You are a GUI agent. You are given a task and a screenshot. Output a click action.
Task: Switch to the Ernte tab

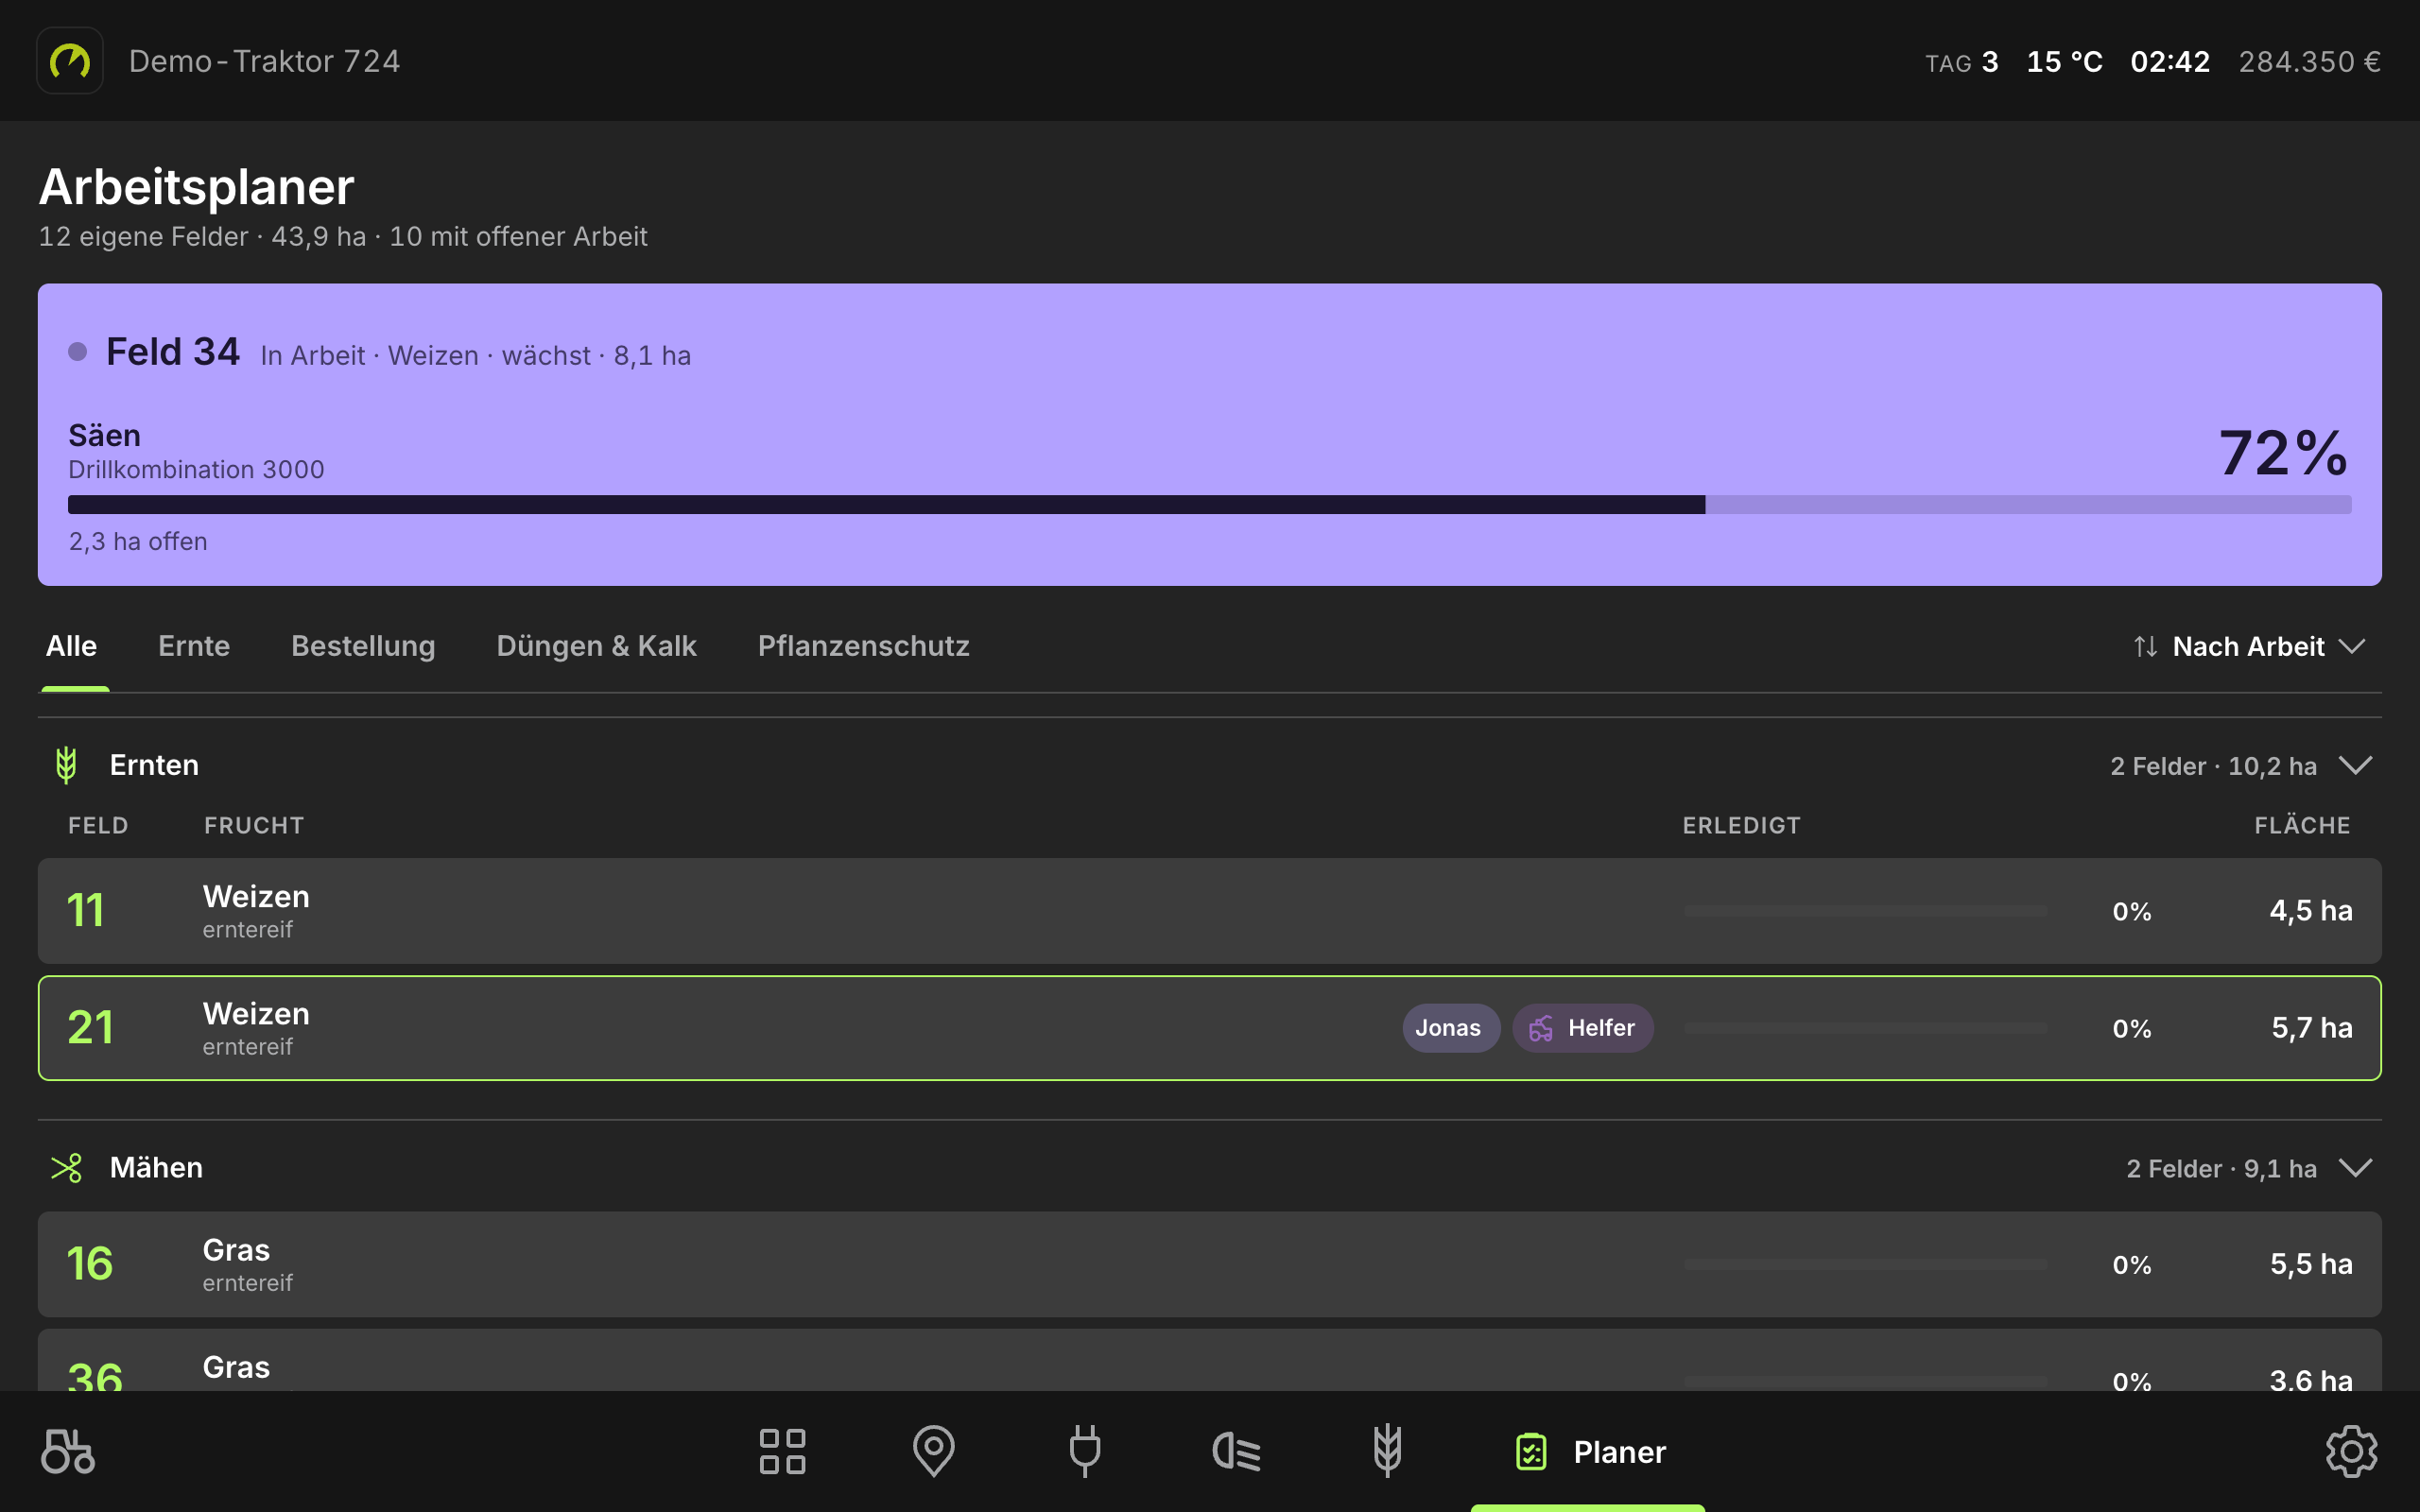click(x=194, y=647)
